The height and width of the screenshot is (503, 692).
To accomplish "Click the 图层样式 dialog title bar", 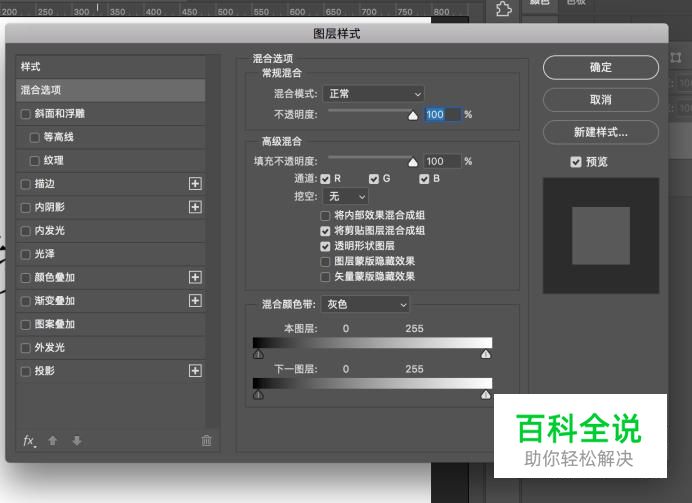I will coord(337,34).
